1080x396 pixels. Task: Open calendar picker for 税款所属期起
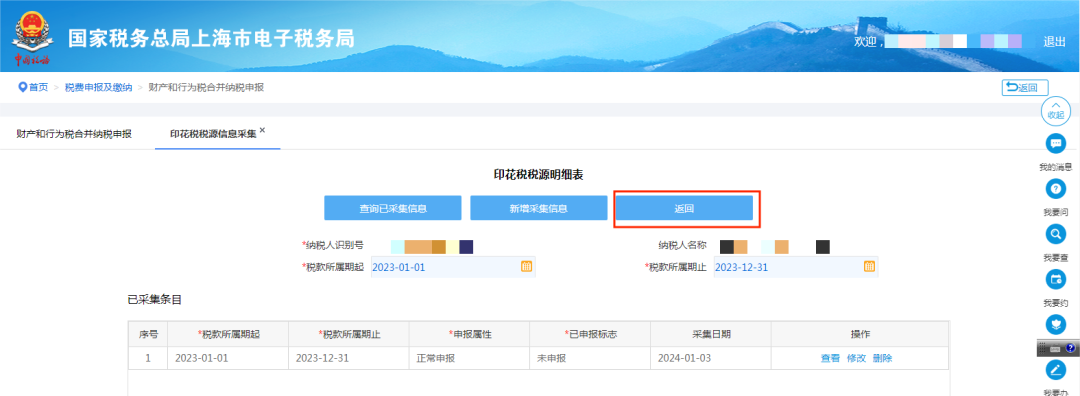tap(526, 267)
